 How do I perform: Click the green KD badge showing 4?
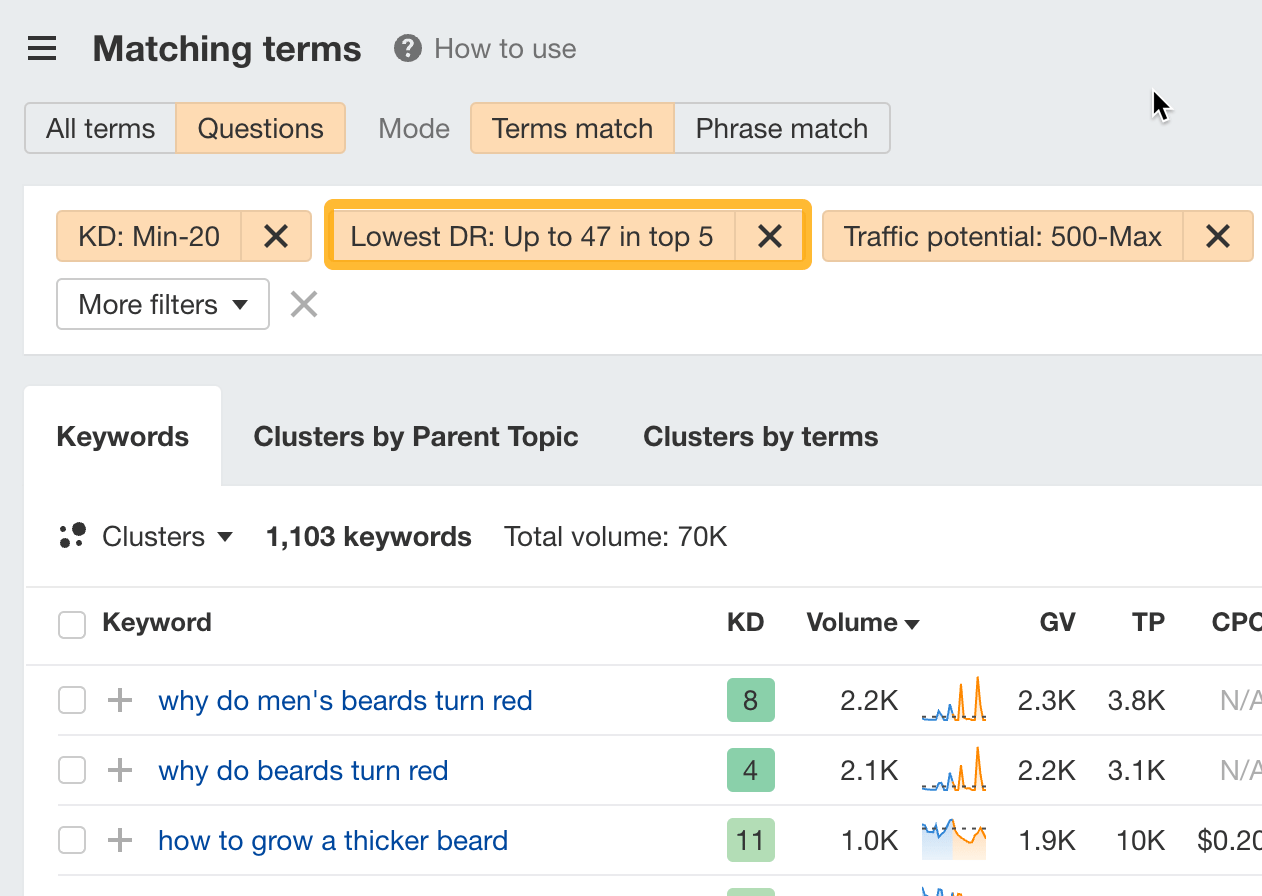(x=751, y=770)
